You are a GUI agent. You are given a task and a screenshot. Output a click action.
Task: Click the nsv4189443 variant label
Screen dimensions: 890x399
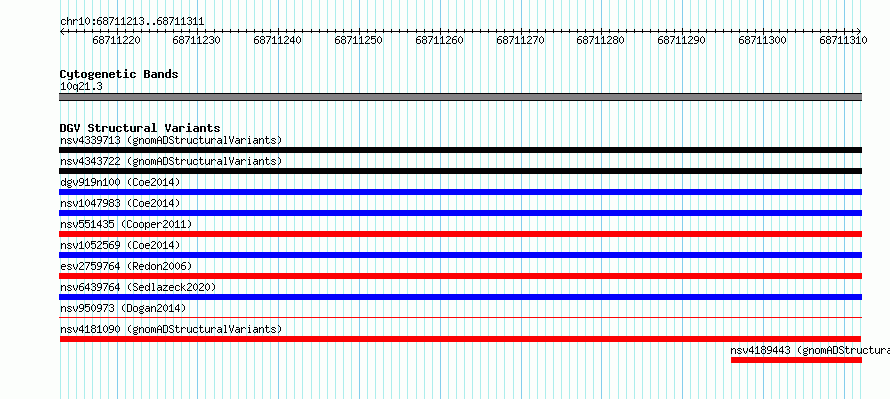pyautogui.click(x=810, y=350)
